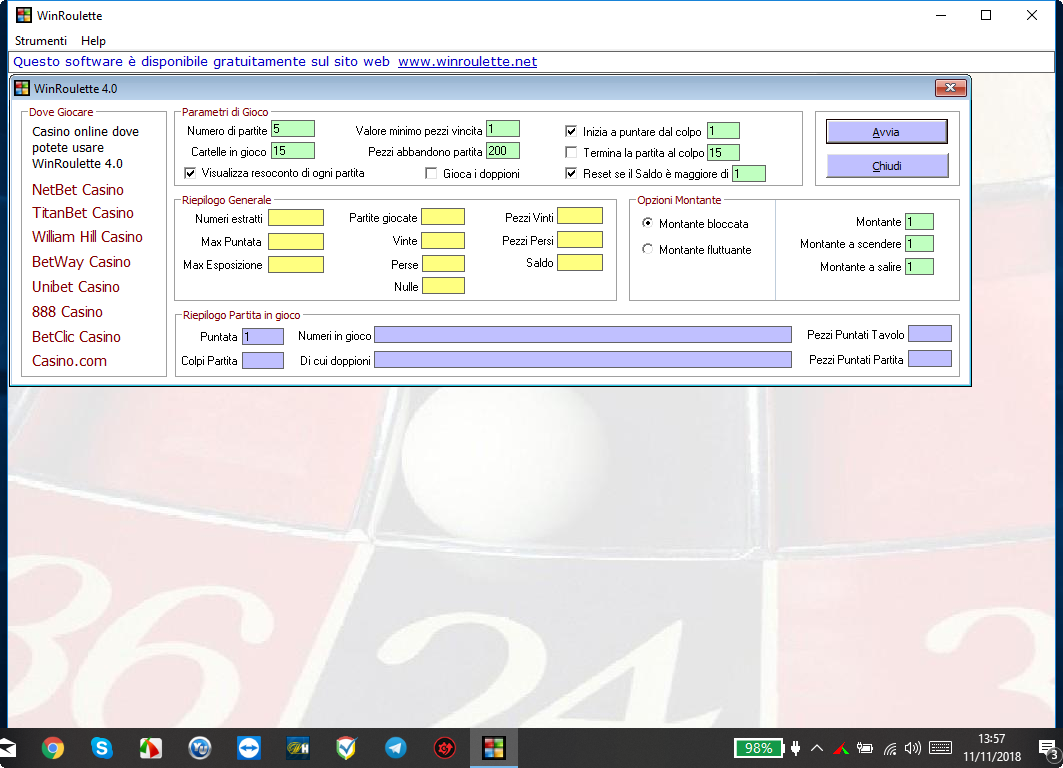Show hidden system tray icons

click(x=817, y=748)
